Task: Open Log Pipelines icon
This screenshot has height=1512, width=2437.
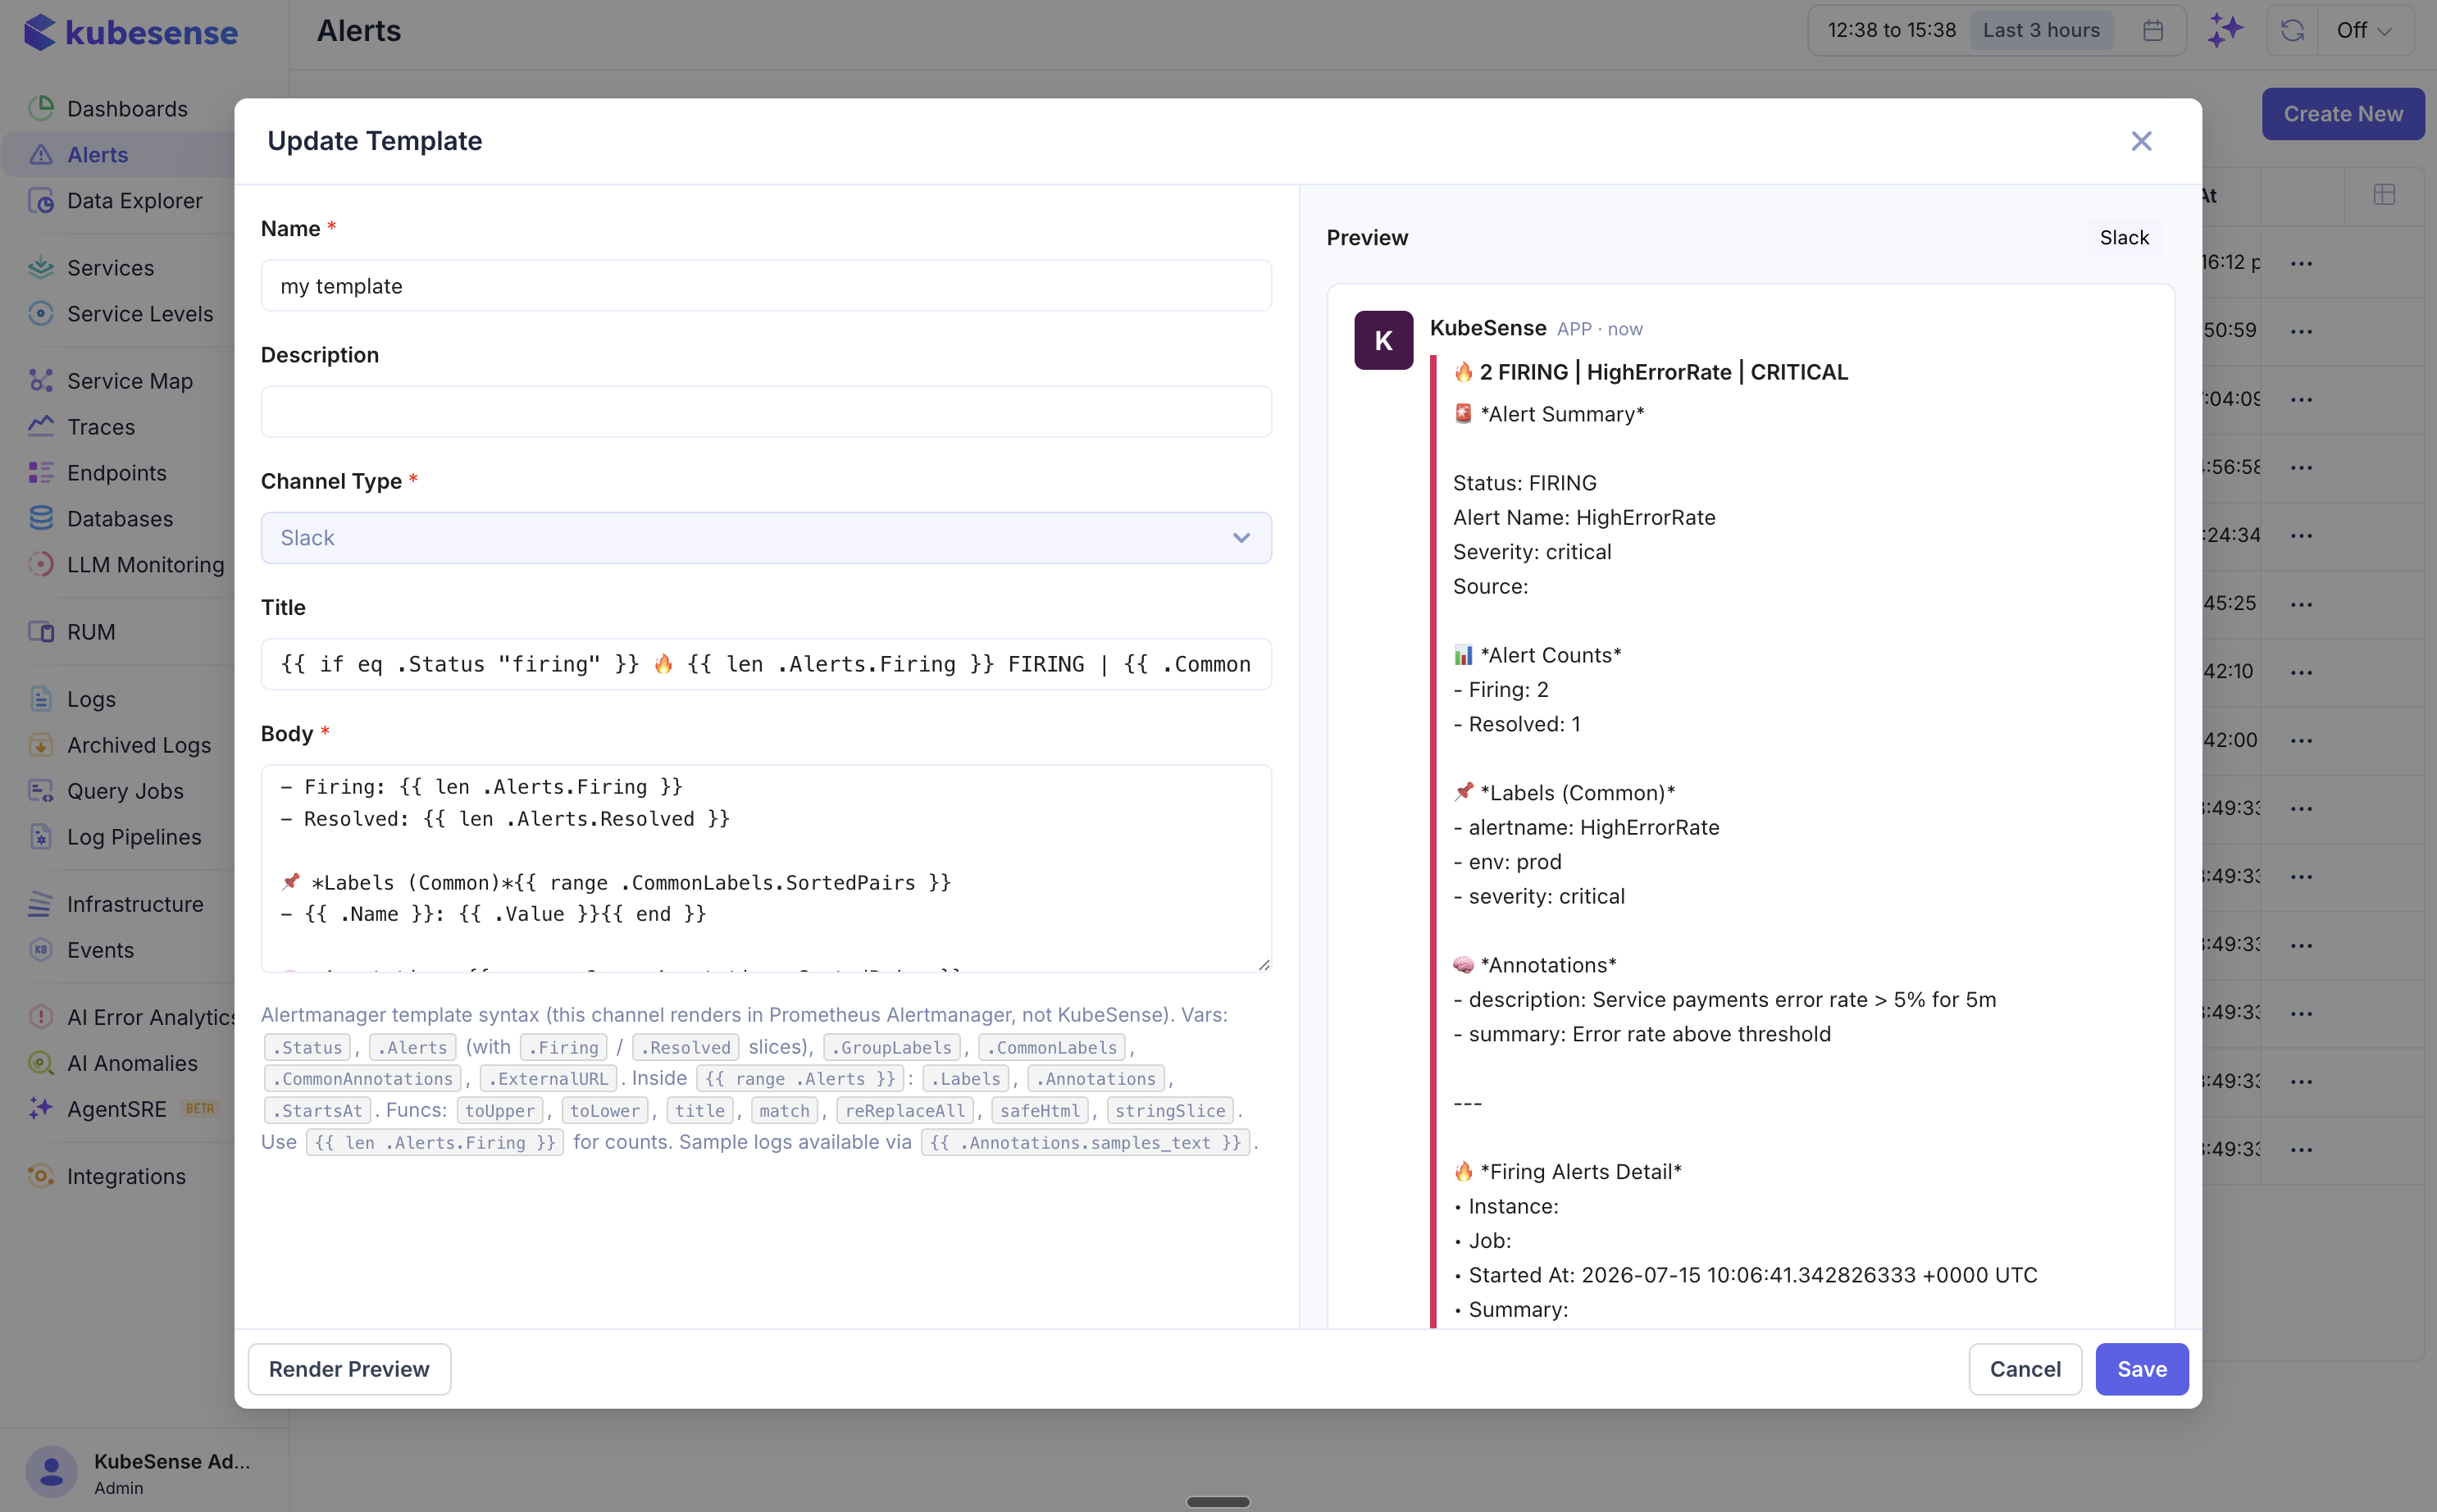Action: coord(41,836)
